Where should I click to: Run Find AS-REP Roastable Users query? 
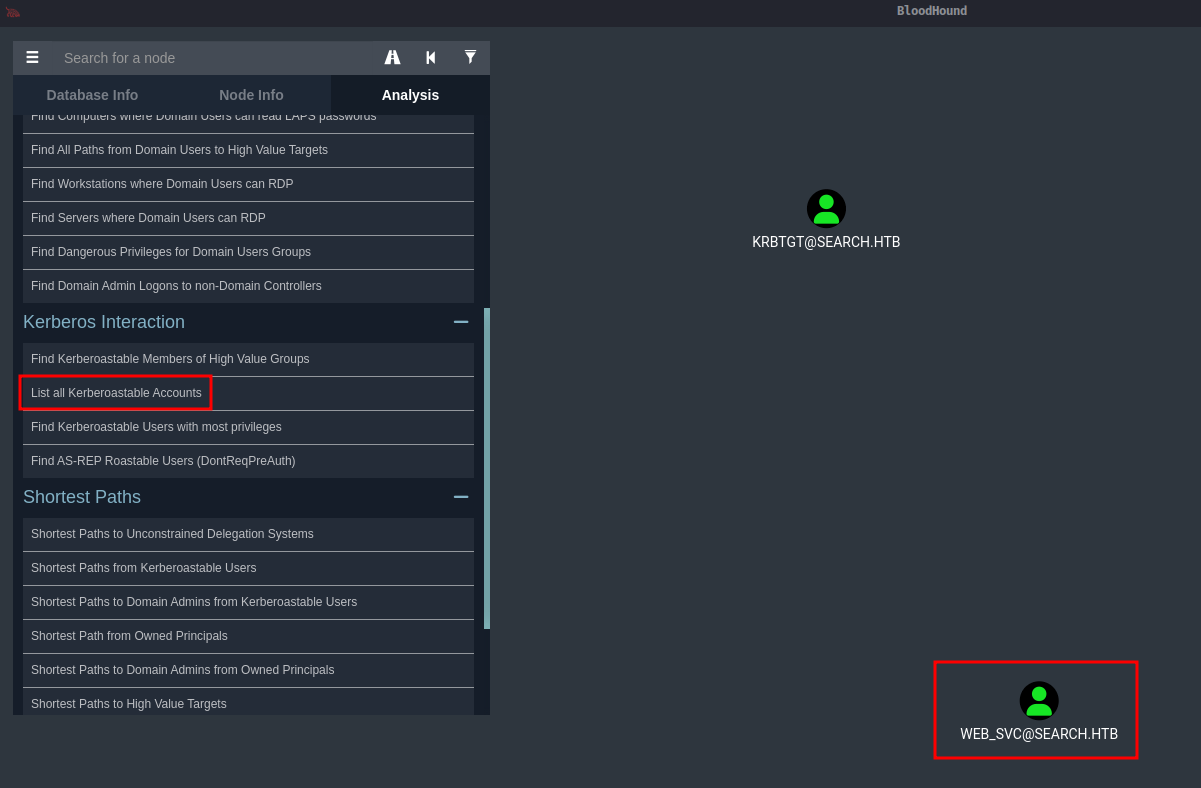[x=248, y=461]
